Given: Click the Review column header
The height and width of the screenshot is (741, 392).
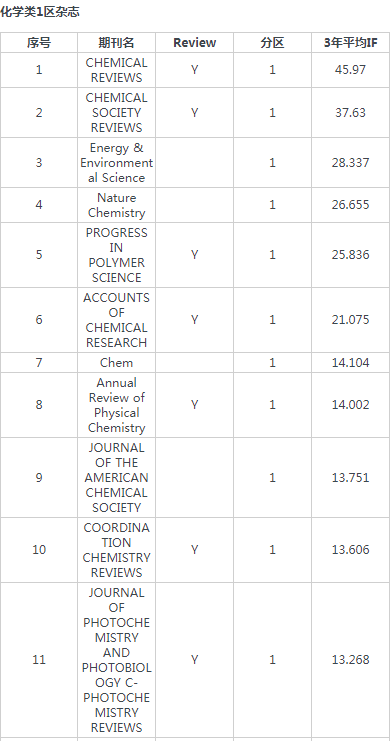Looking at the screenshot, I should coord(194,43).
